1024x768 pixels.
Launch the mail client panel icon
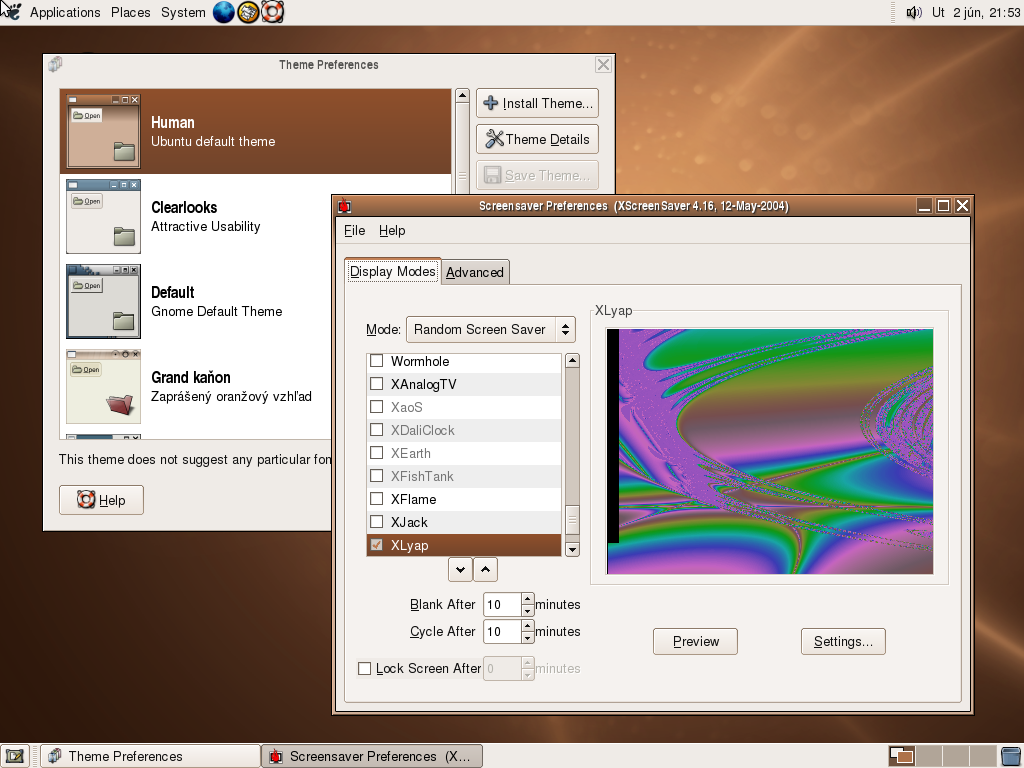[x=248, y=12]
